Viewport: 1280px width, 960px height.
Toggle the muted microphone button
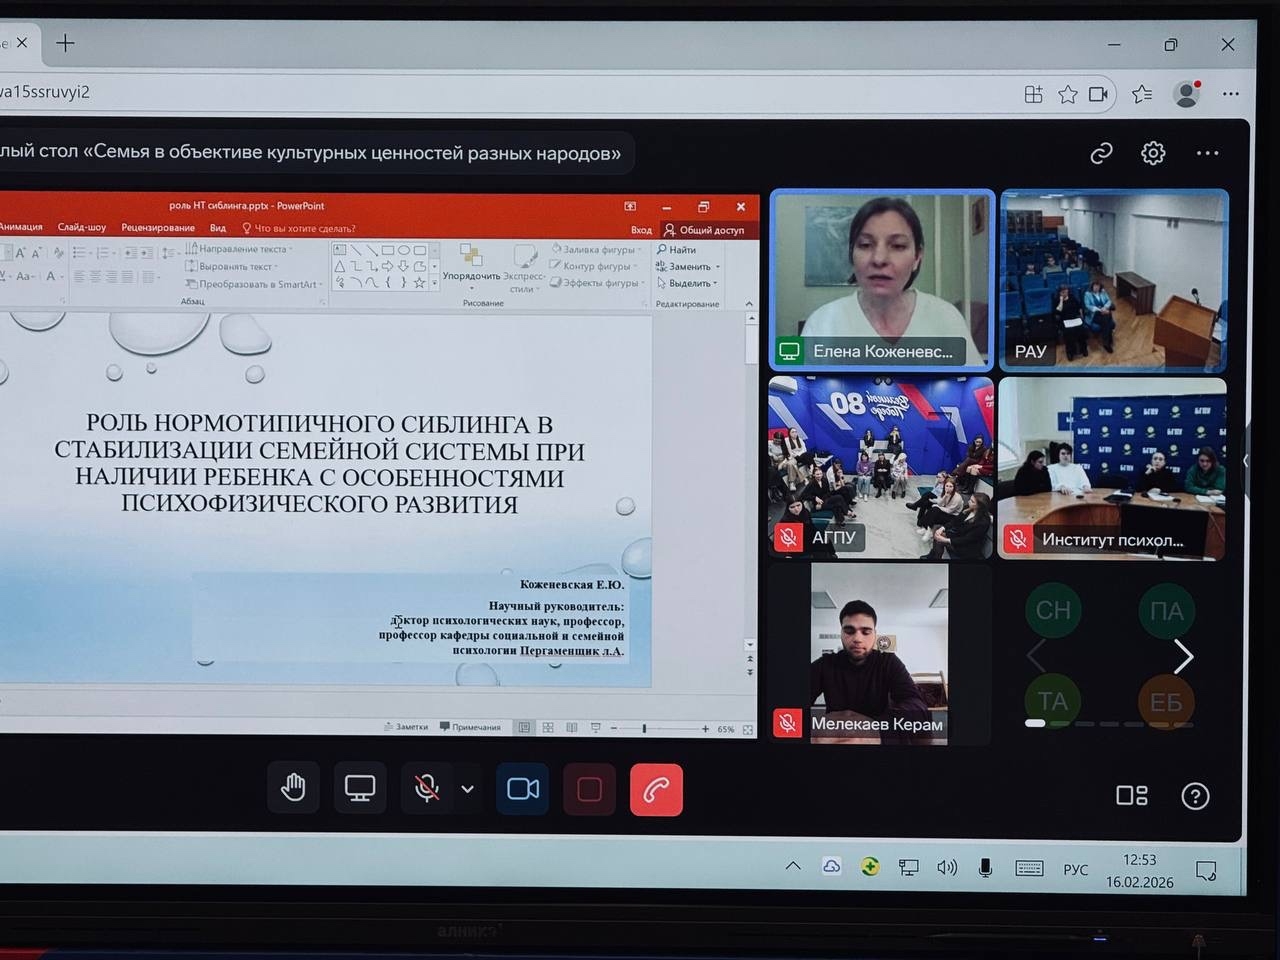tap(427, 789)
